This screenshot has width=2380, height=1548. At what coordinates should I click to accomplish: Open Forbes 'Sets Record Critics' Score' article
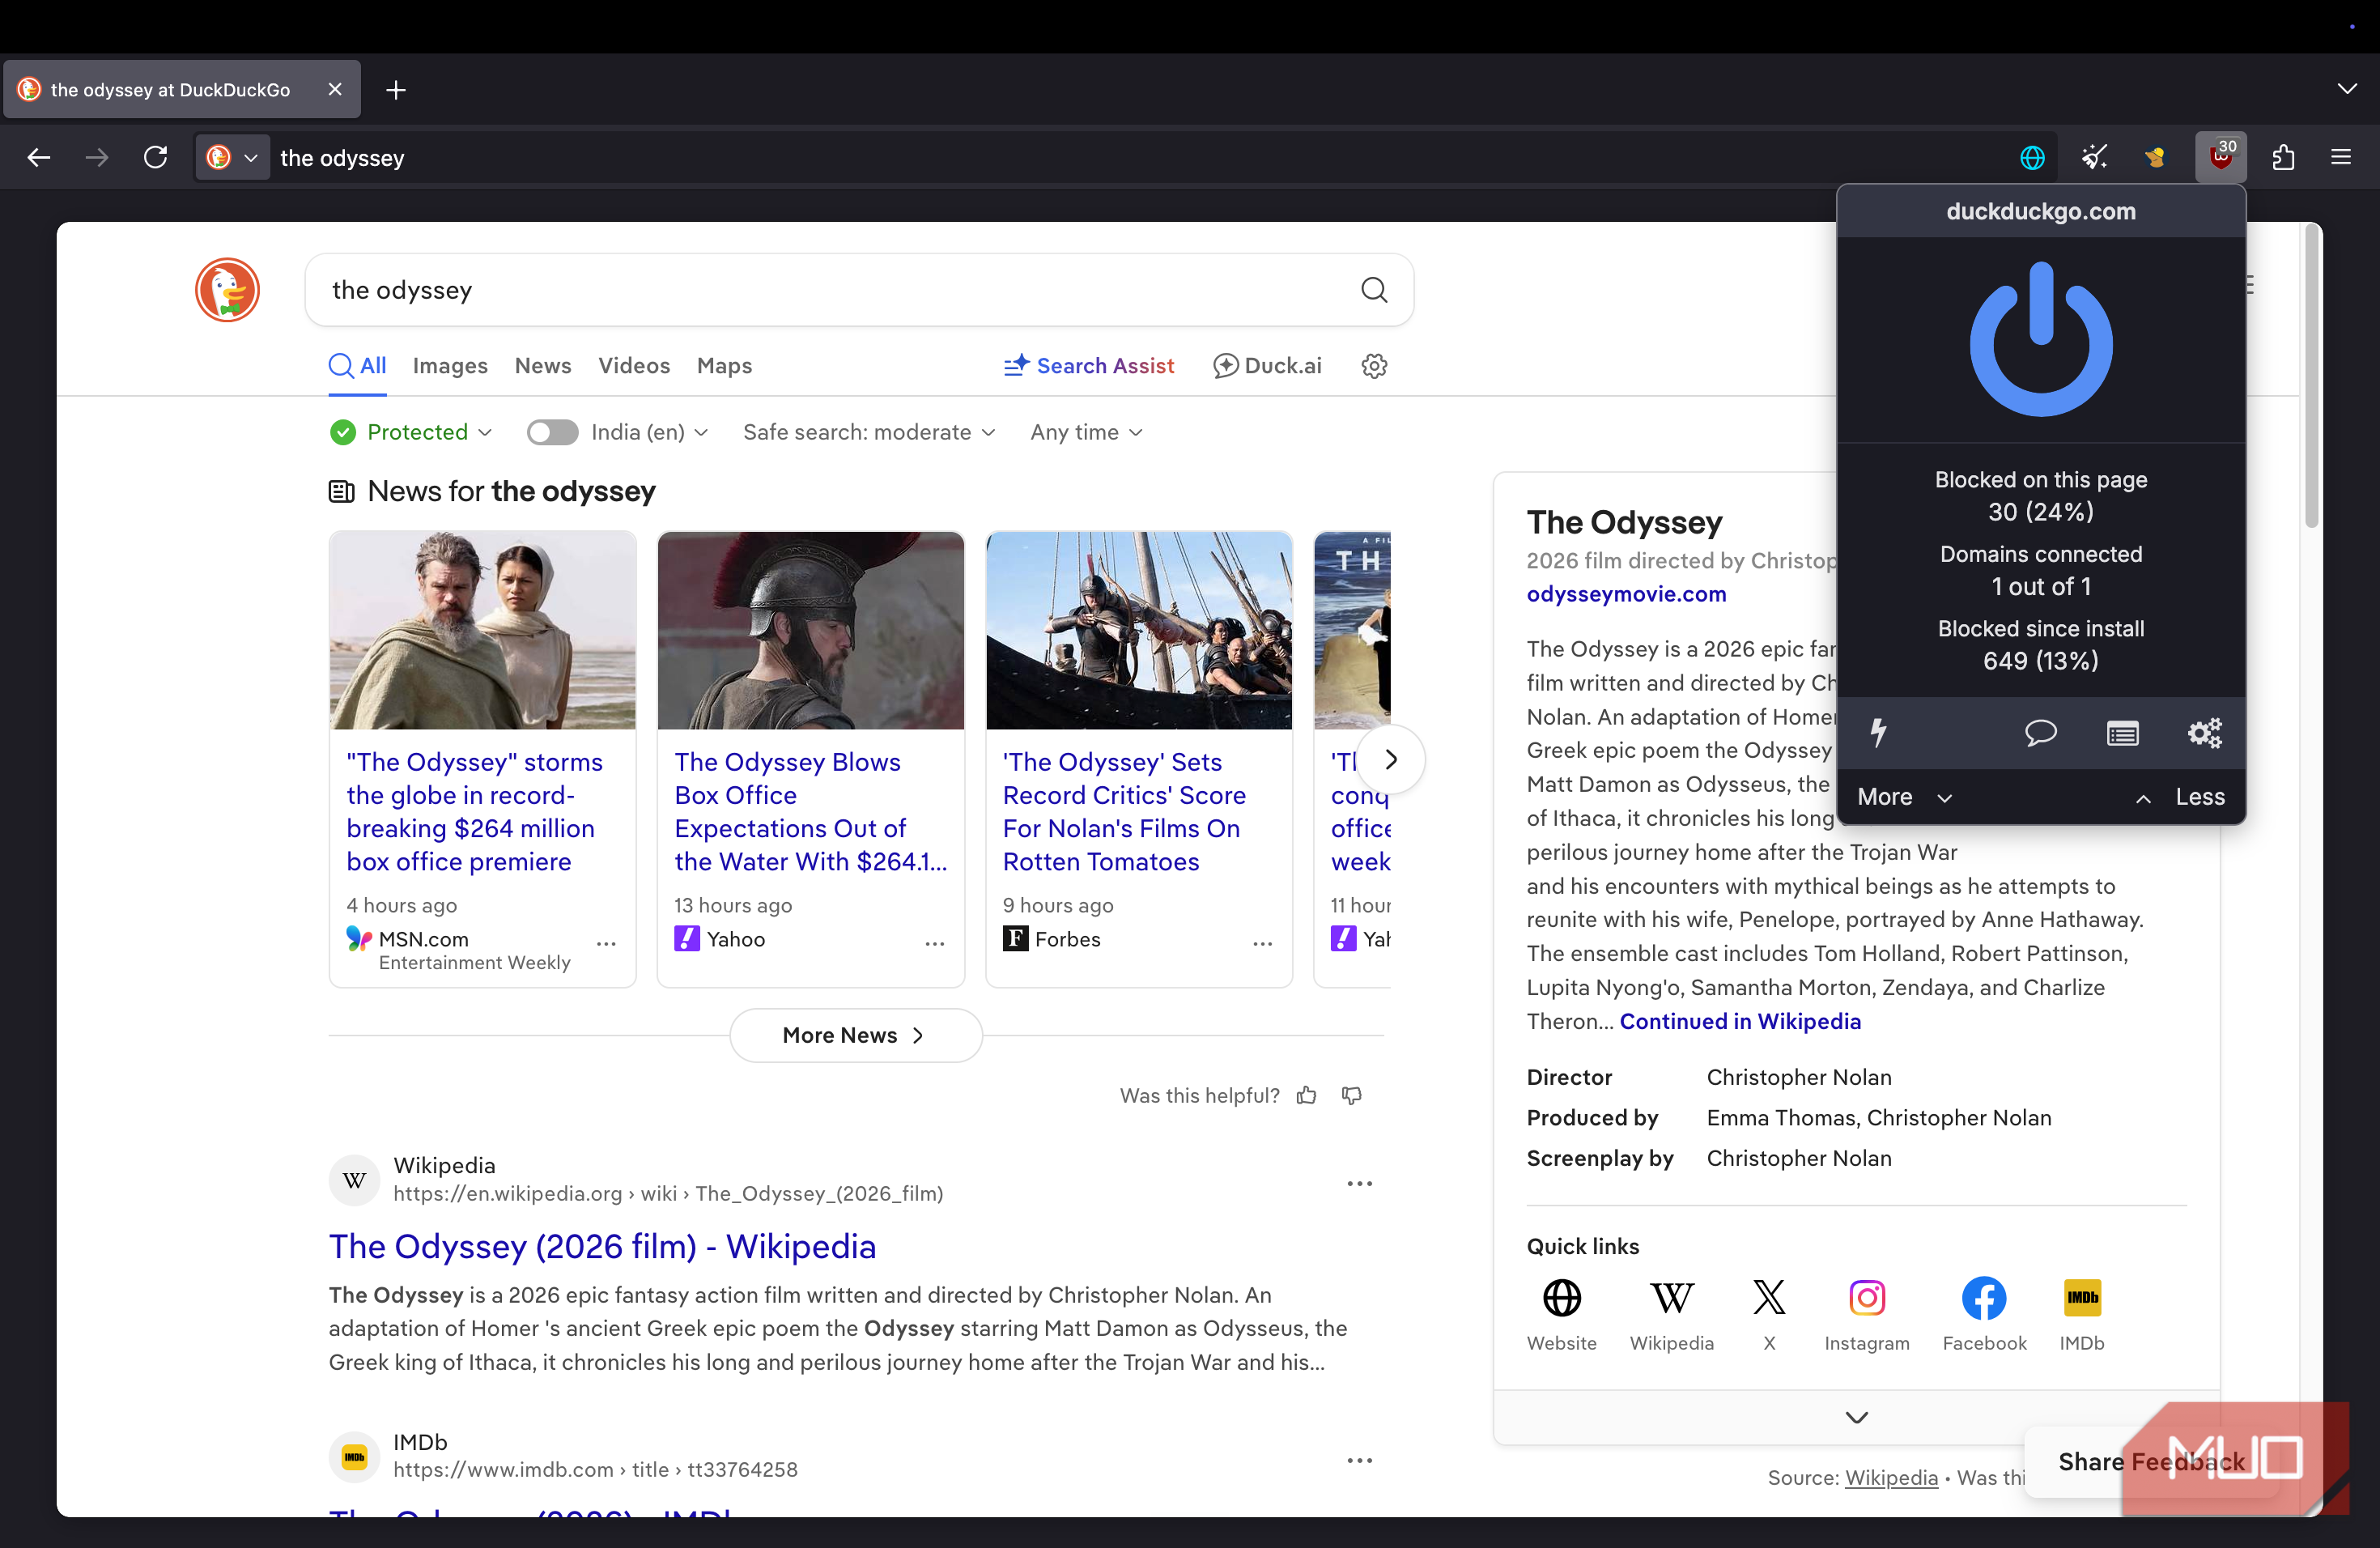(1124, 811)
